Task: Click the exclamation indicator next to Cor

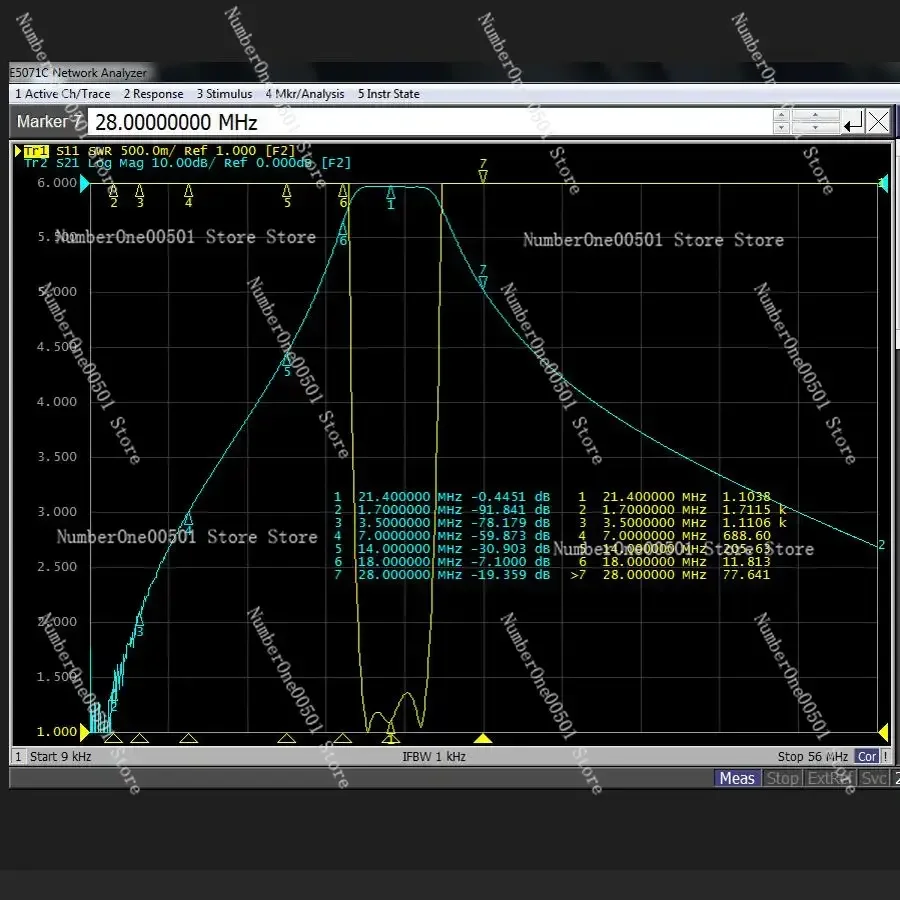Action: point(886,757)
